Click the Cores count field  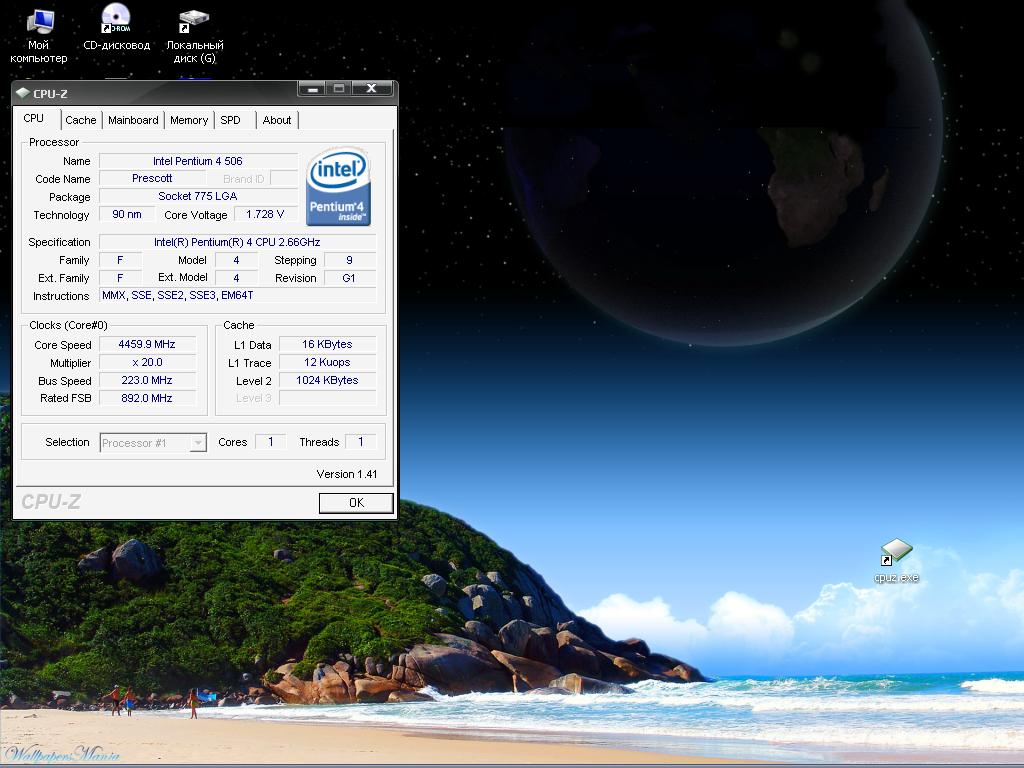pos(270,442)
